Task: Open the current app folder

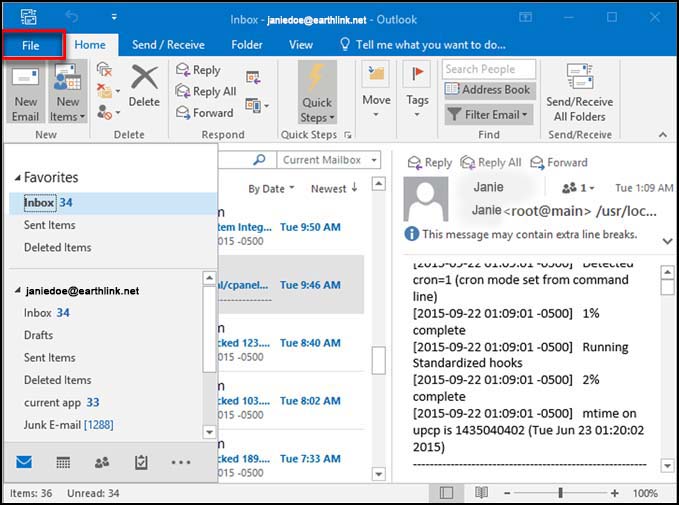Action: pyautogui.click(x=61, y=403)
